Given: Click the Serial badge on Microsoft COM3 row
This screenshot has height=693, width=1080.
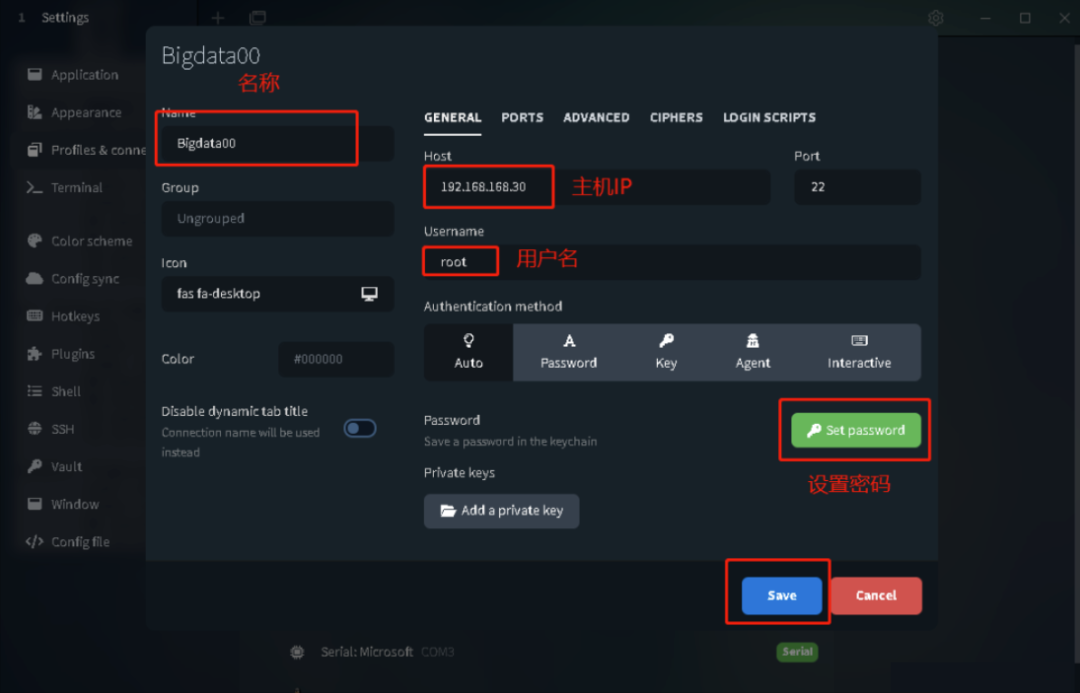Looking at the screenshot, I should pos(797,652).
